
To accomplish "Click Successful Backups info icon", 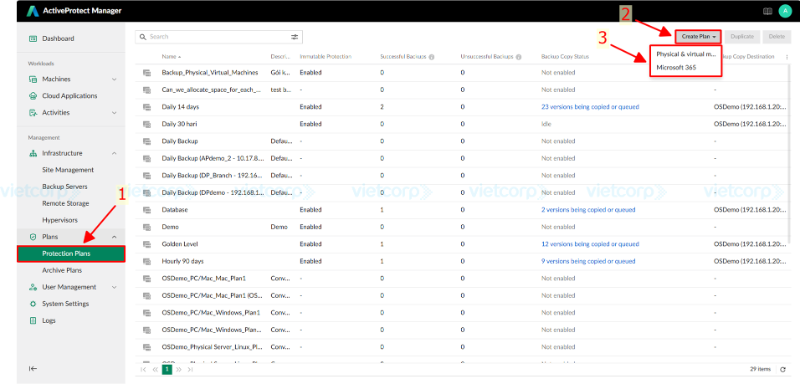I will [x=432, y=57].
